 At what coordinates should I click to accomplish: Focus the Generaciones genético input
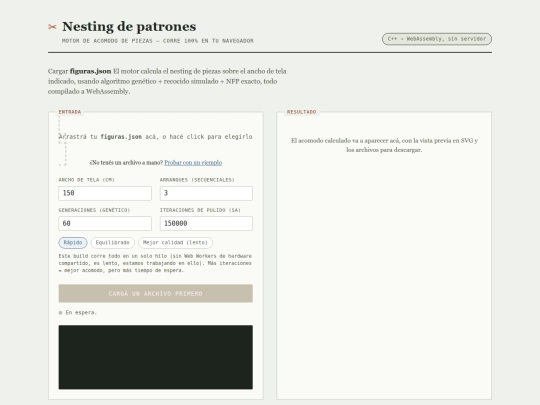click(105, 224)
